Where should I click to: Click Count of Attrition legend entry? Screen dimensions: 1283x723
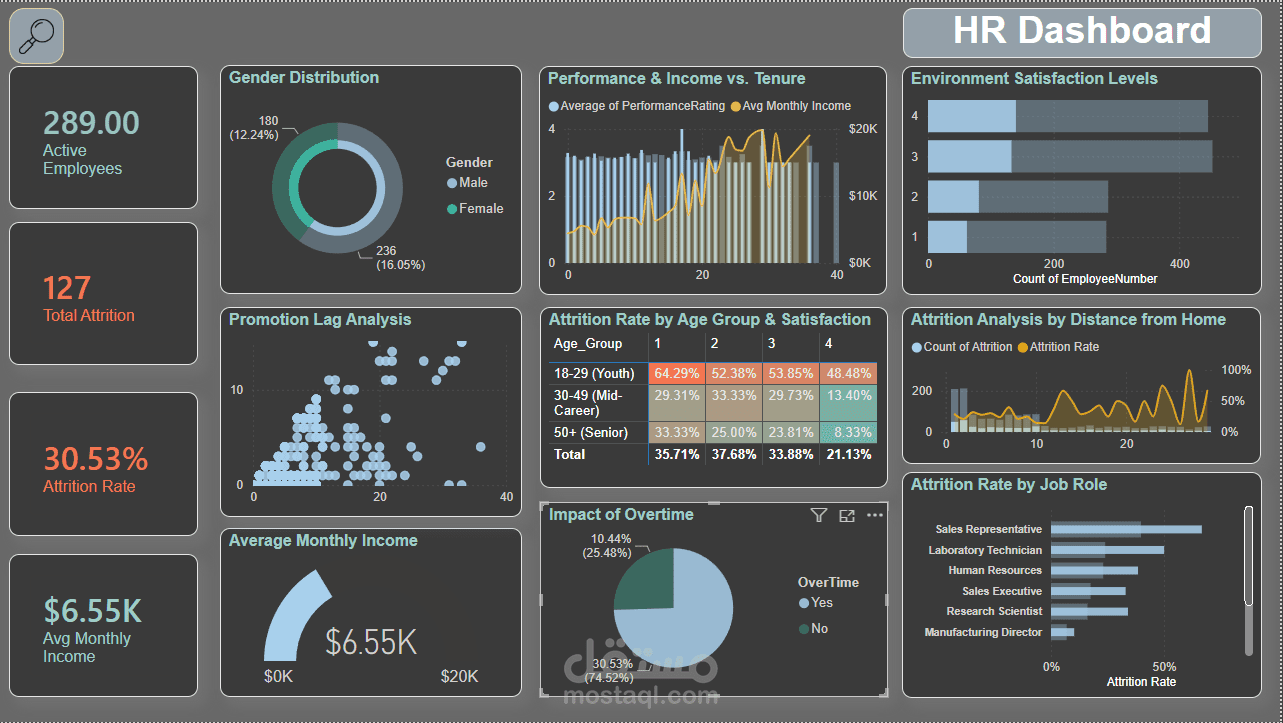coord(961,347)
